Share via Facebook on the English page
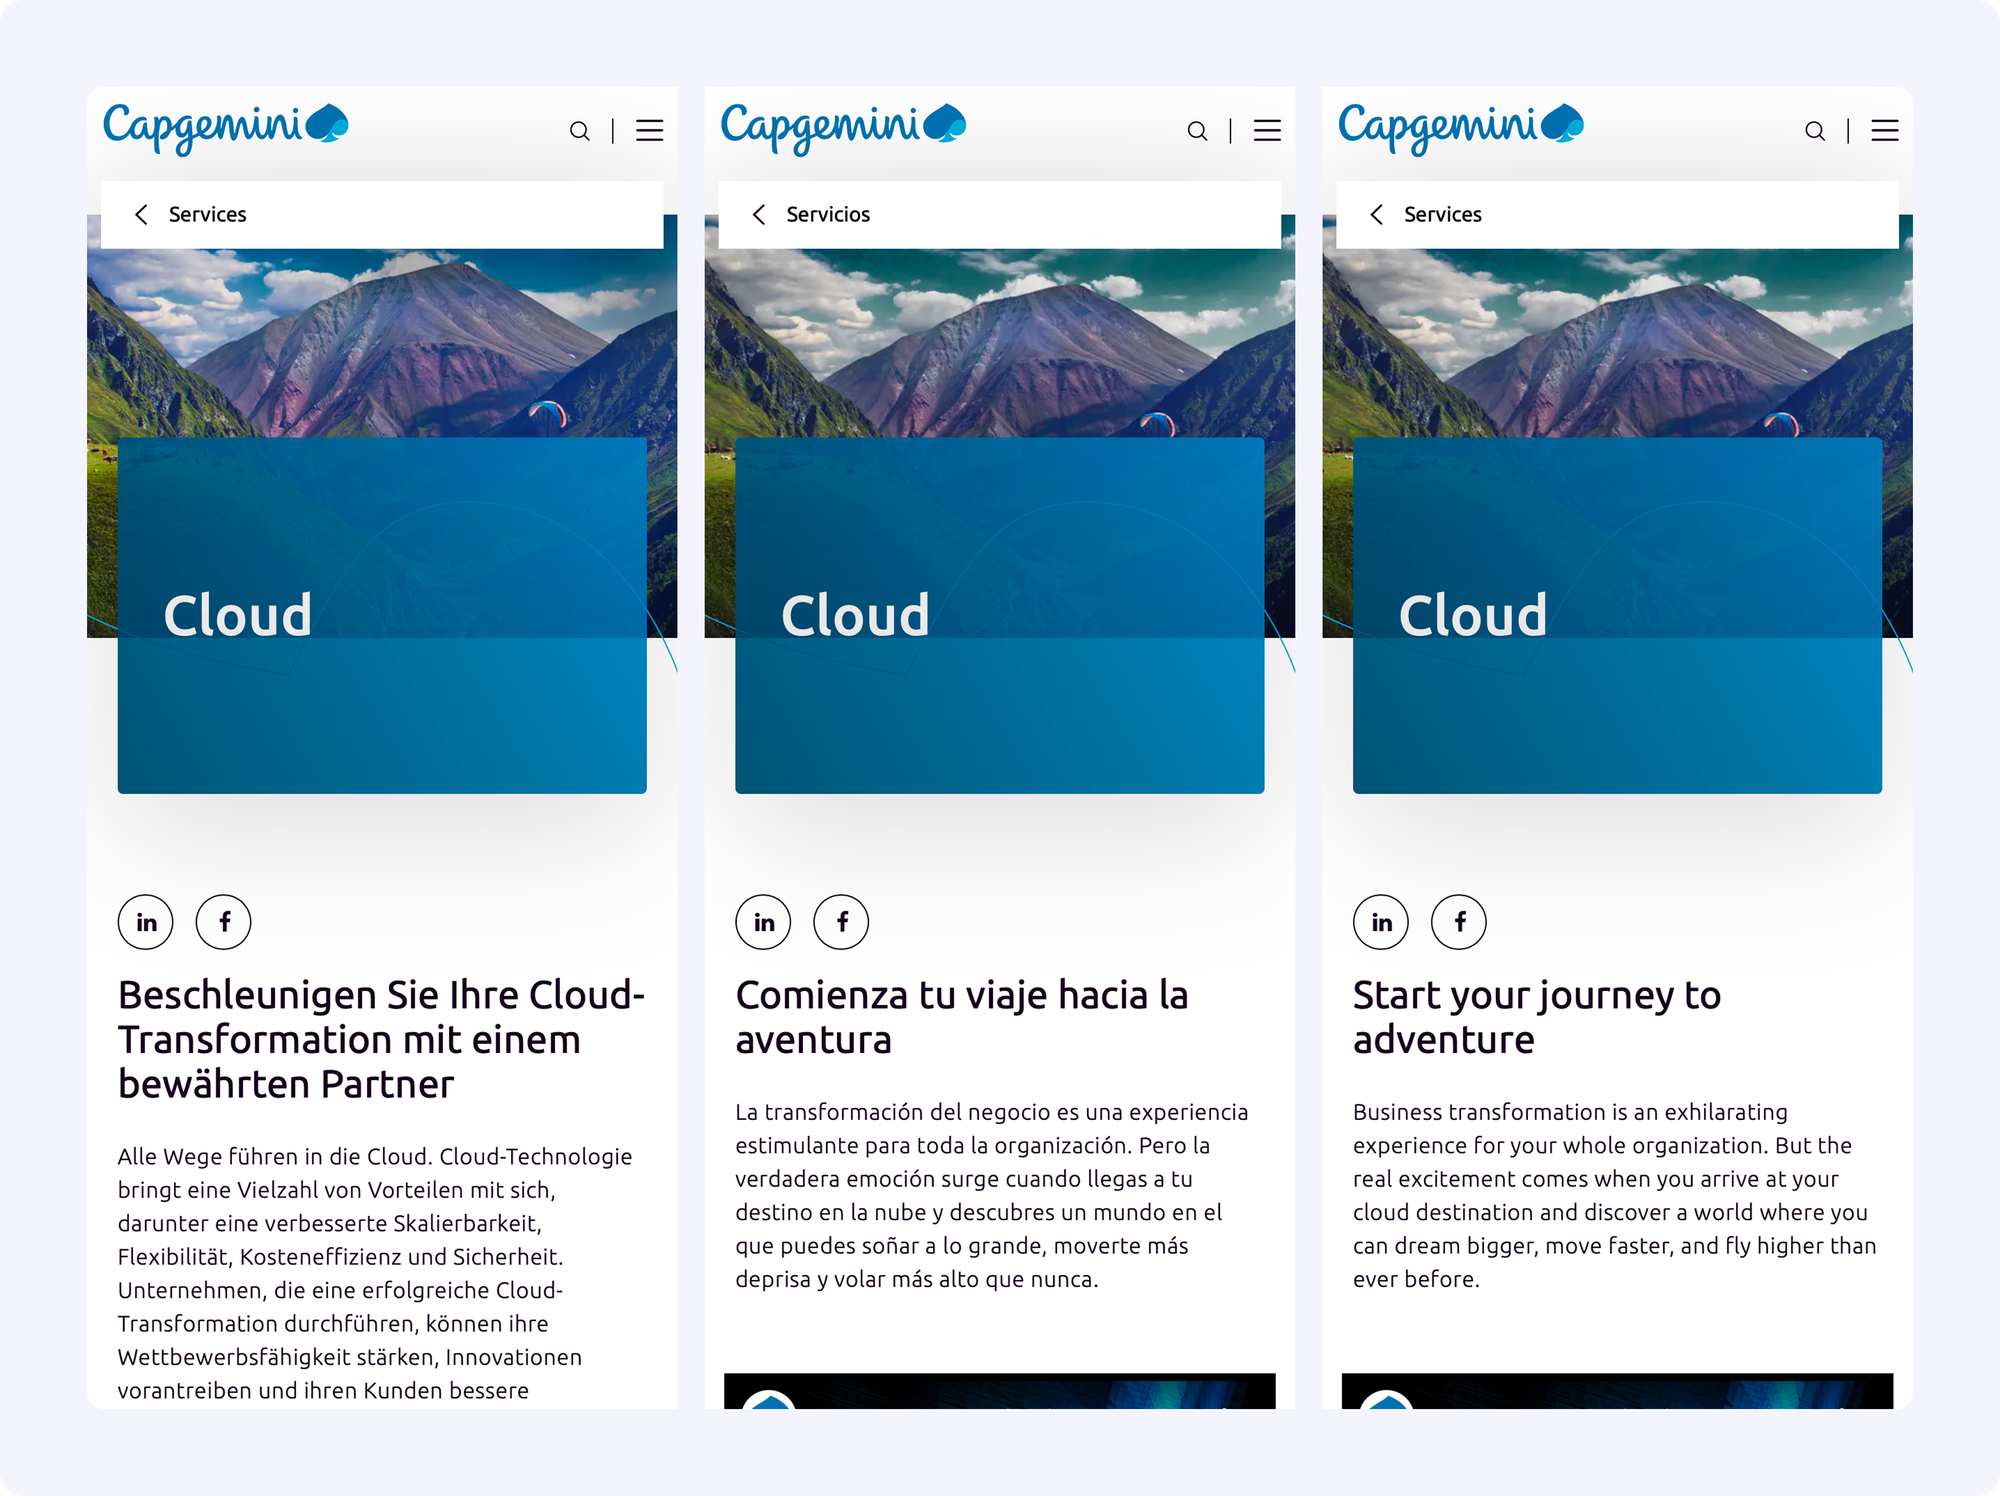2000x1496 pixels. [x=1459, y=922]
